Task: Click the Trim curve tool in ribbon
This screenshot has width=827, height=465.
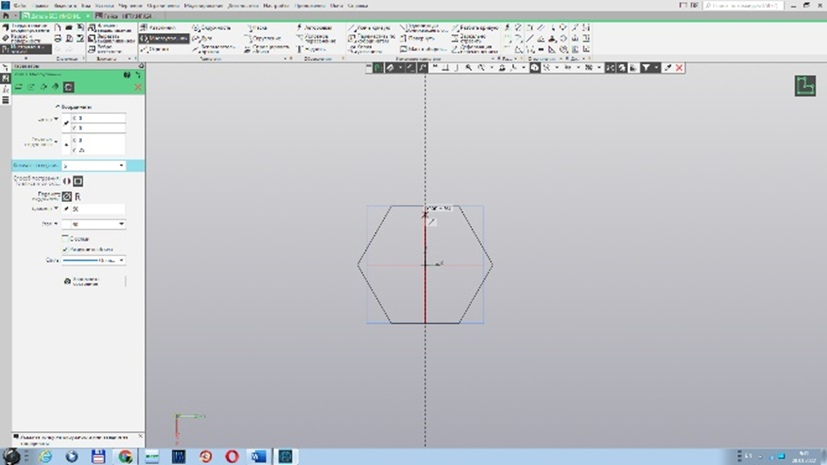Action: point(369,27)
